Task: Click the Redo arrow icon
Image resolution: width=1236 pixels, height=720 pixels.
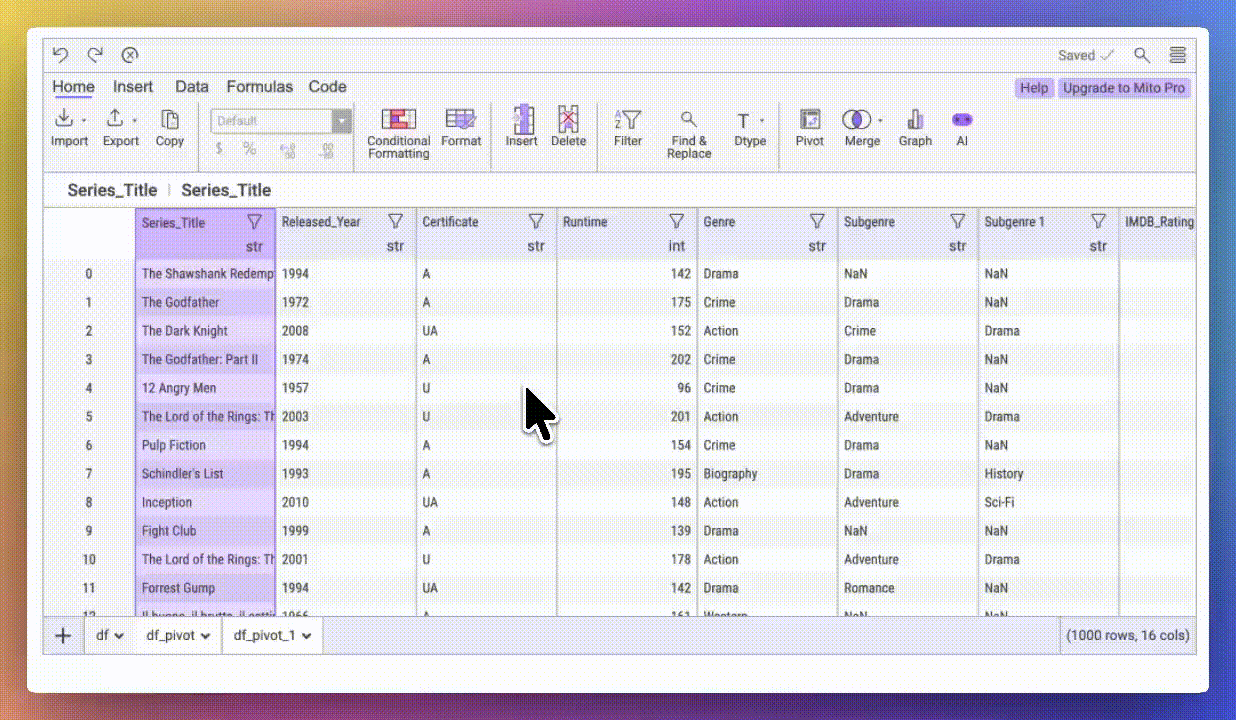Action: (95, 56)
